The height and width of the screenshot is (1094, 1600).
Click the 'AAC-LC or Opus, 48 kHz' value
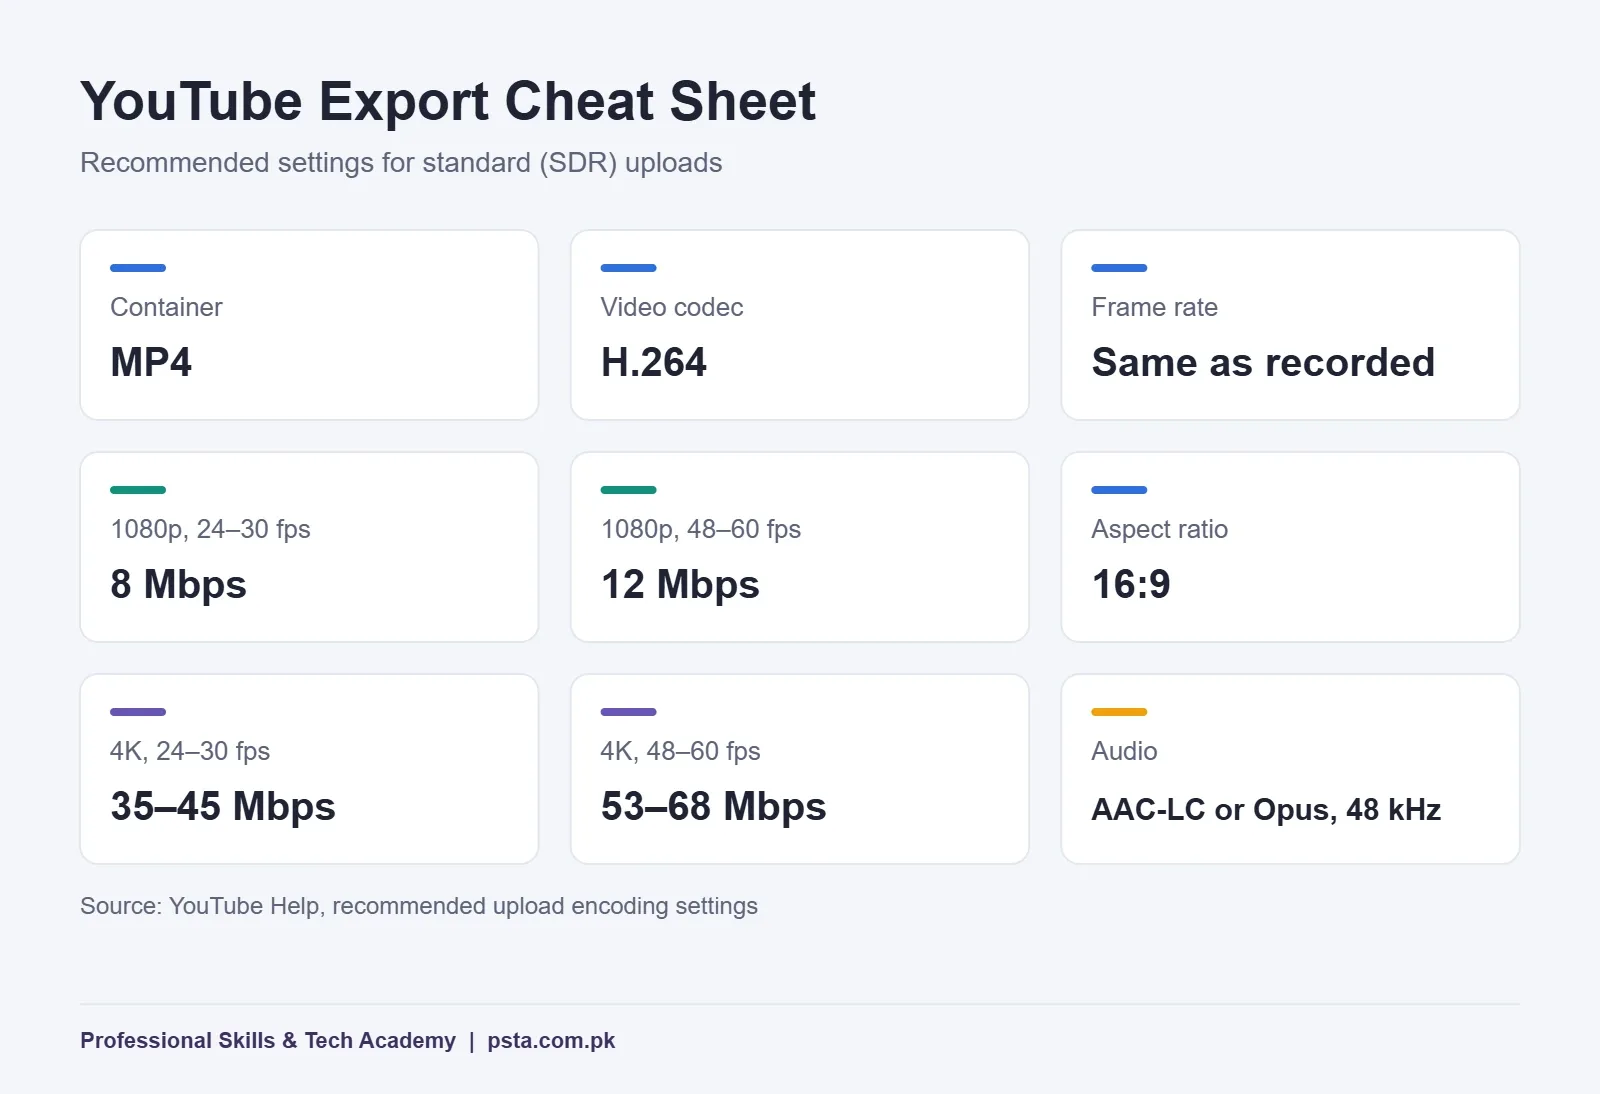pos(1266,810)
